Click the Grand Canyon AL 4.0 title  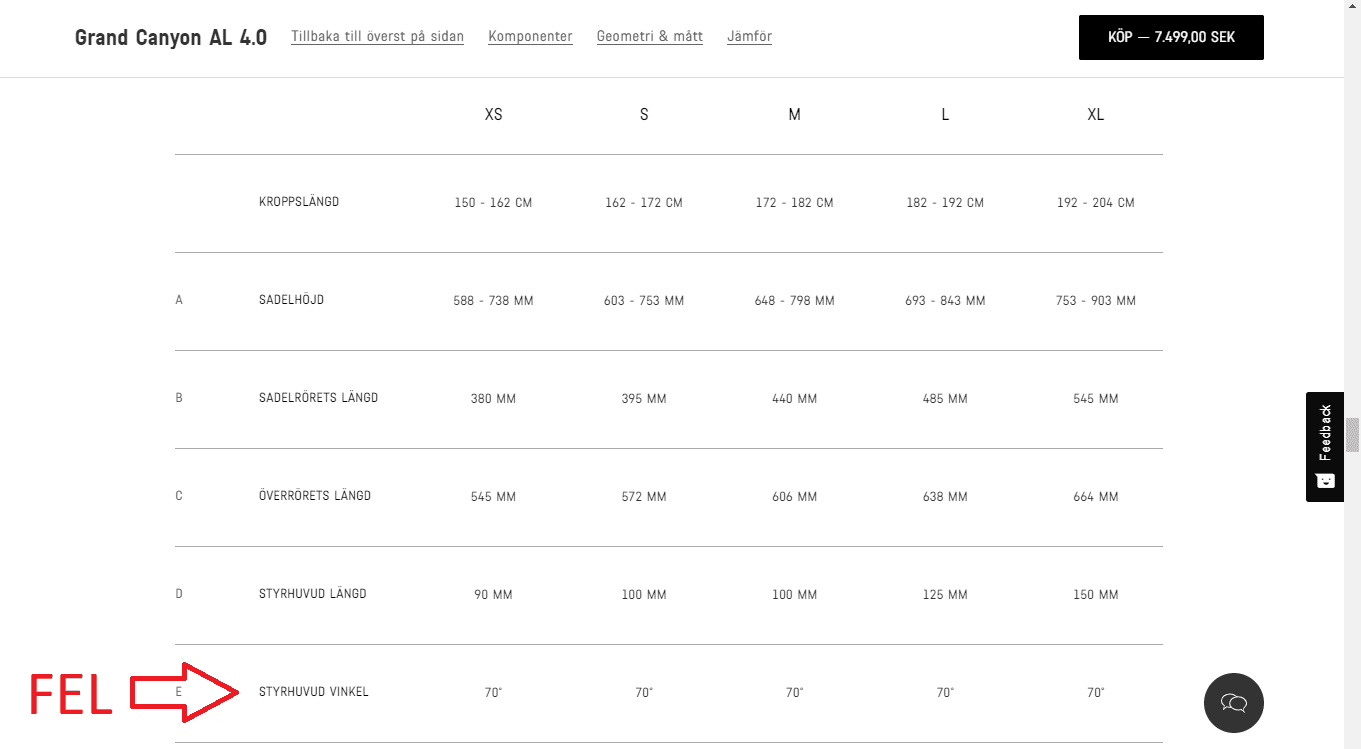click(x=171, y=38)
